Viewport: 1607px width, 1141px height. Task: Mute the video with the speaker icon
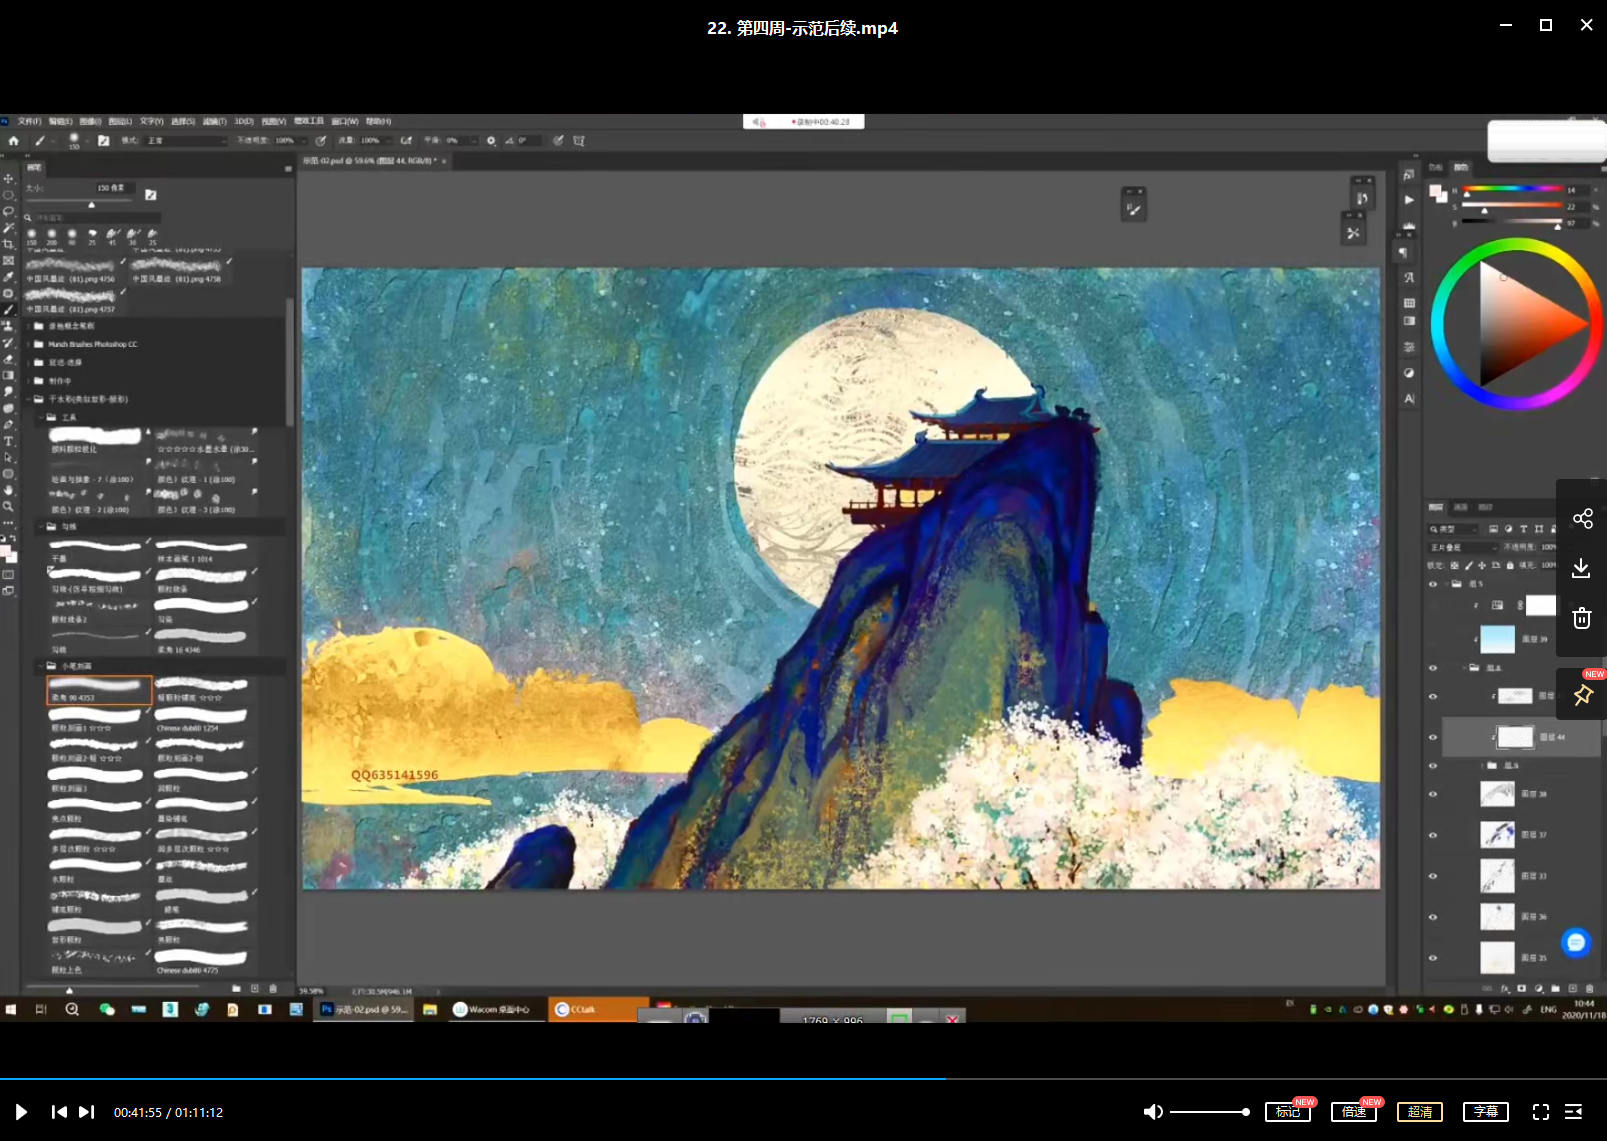pyautogui.click(x=1153, y=1112)
